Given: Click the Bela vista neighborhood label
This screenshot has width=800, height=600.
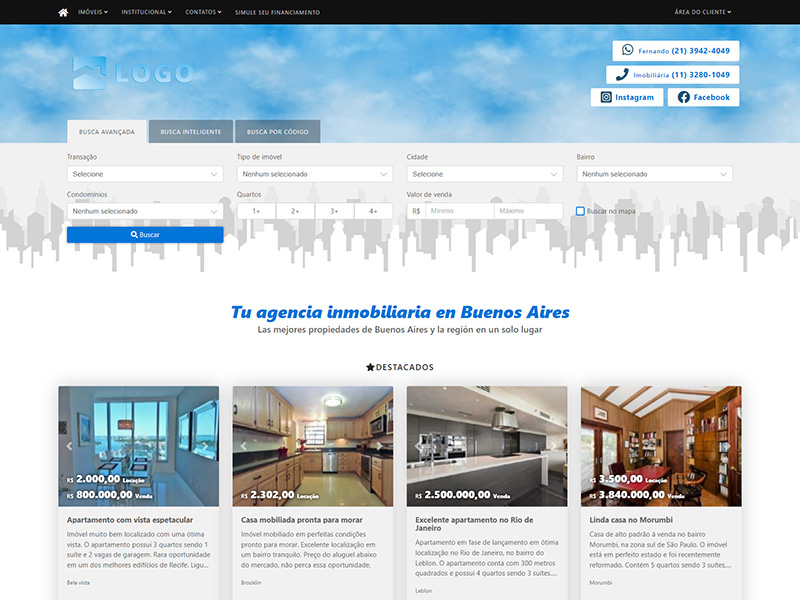Looking at the screenshot, I should [x=78, y=583].
